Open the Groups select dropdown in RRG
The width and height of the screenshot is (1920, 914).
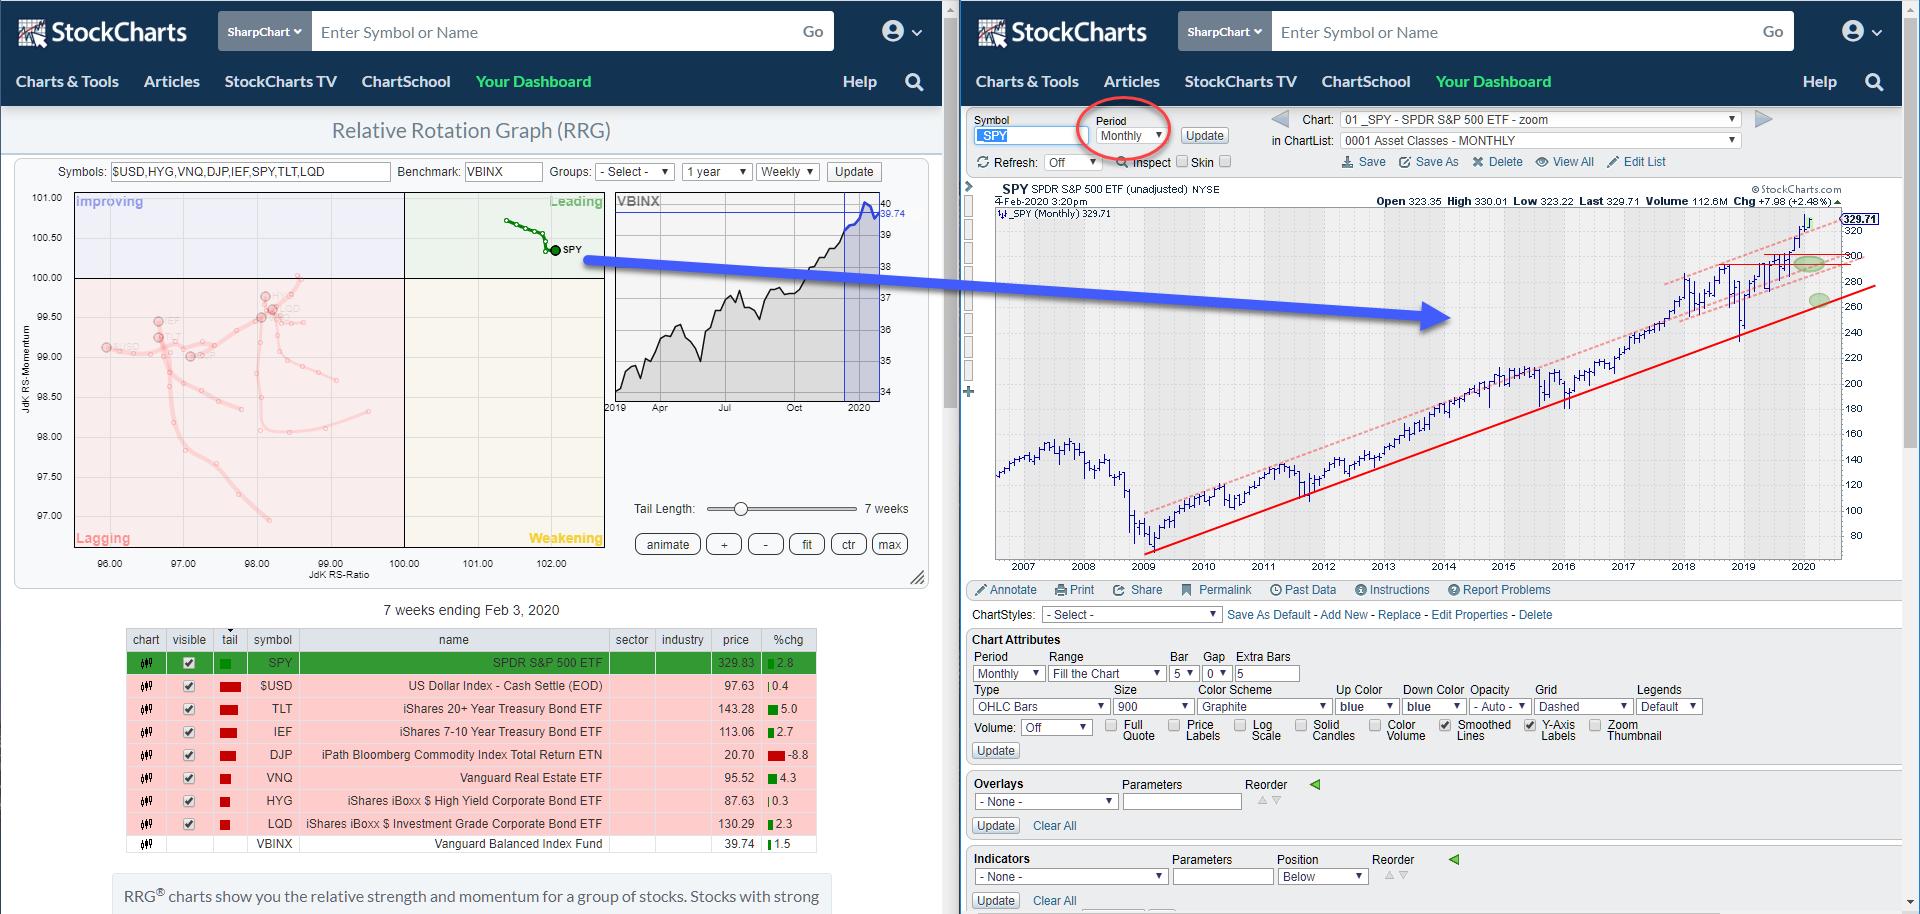(635, 172)
